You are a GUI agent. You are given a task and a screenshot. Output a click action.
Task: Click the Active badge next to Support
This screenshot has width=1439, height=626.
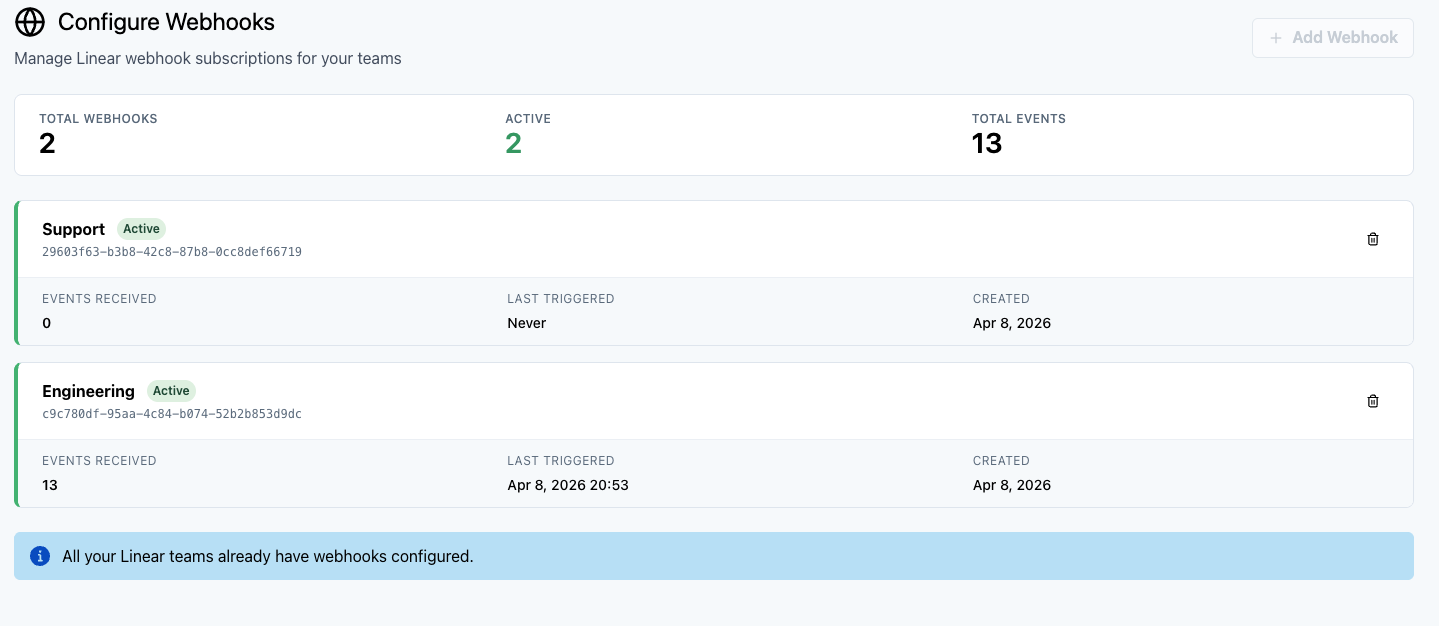[x=141, y=229]
